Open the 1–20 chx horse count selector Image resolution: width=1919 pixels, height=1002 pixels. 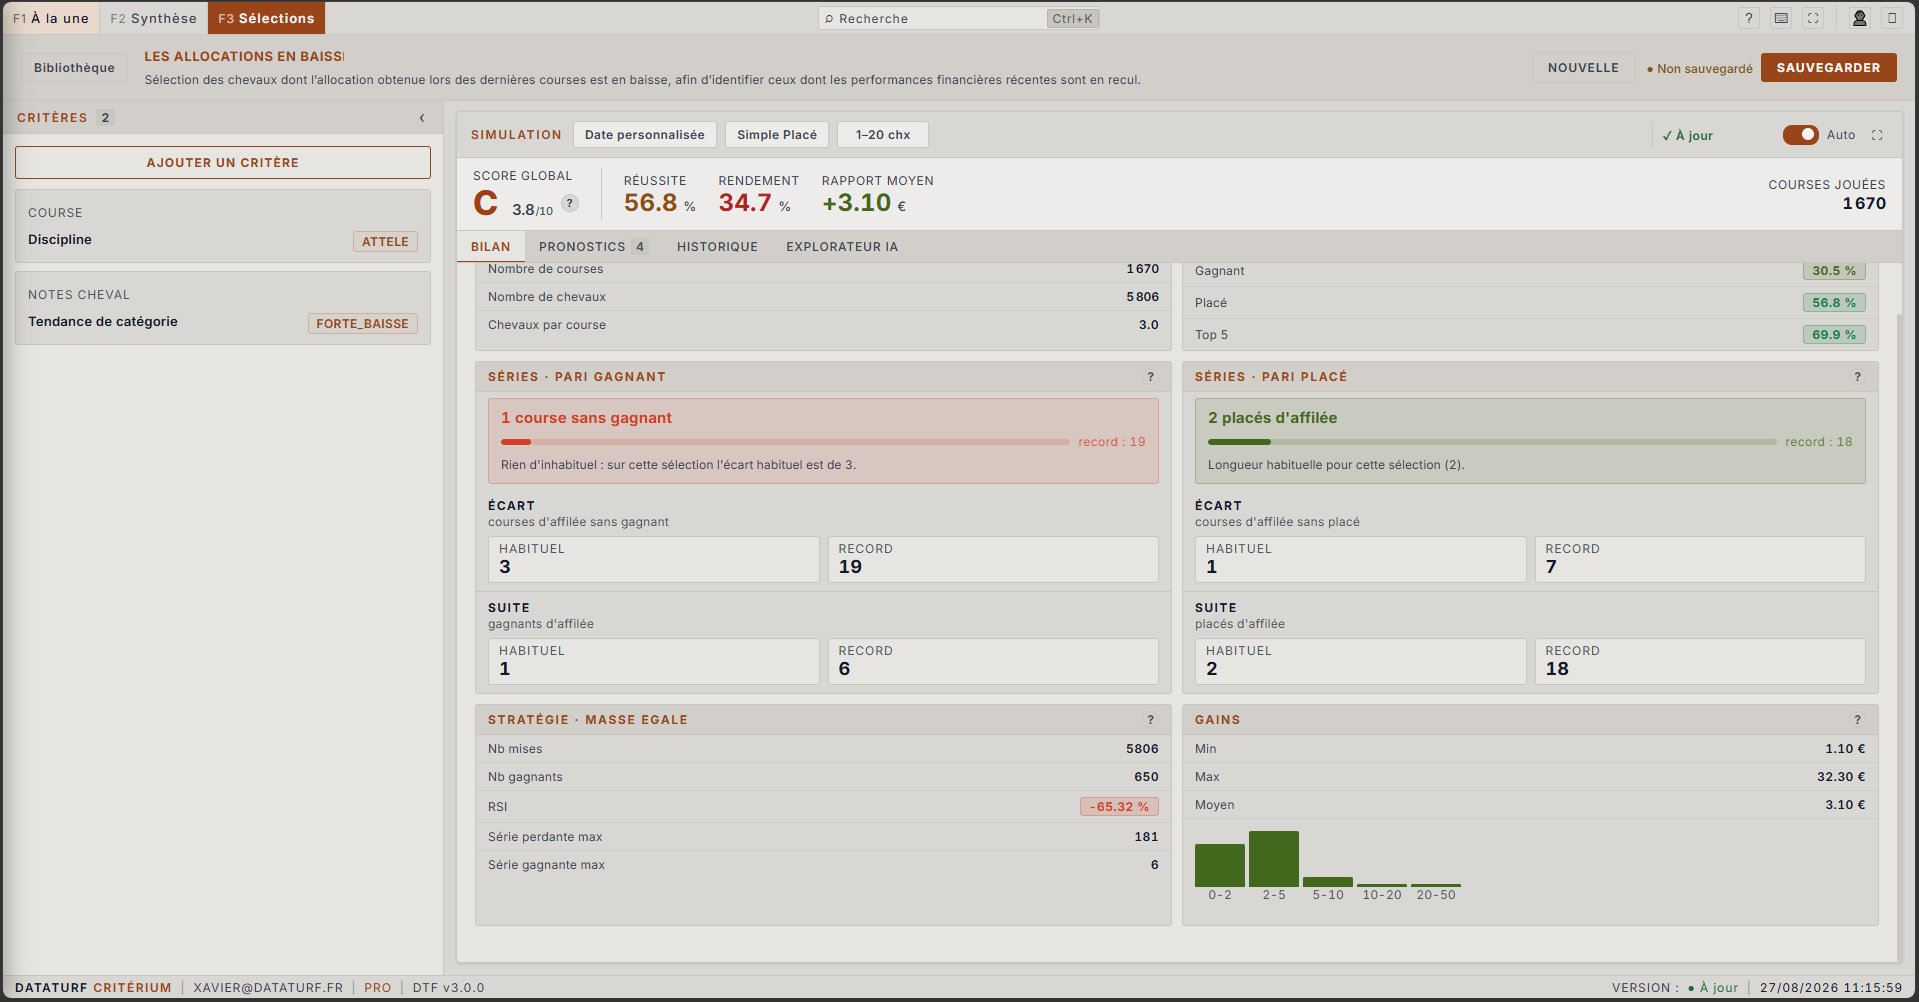[883, 135]
